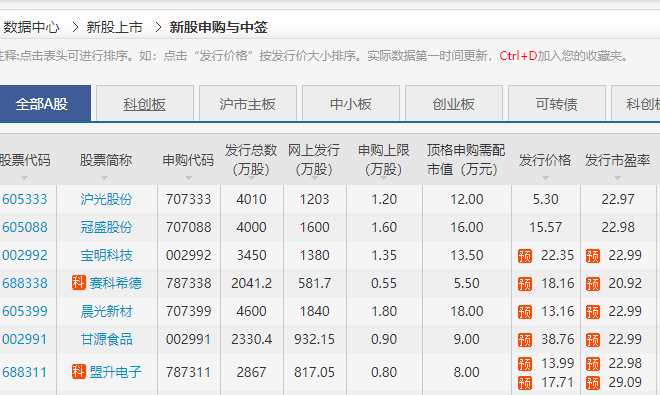Open the 新股上市 breadcrumb link
The image size is (660, 395).
[114, 27]
